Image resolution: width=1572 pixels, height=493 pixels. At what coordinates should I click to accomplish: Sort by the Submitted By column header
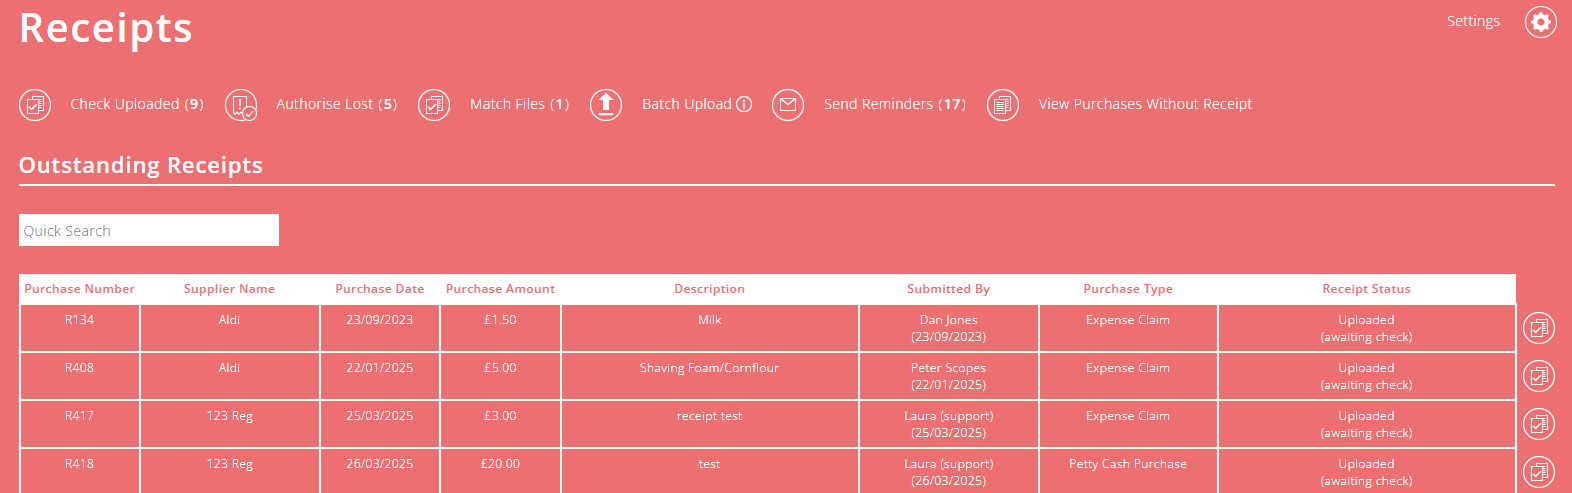coord(948,289)
